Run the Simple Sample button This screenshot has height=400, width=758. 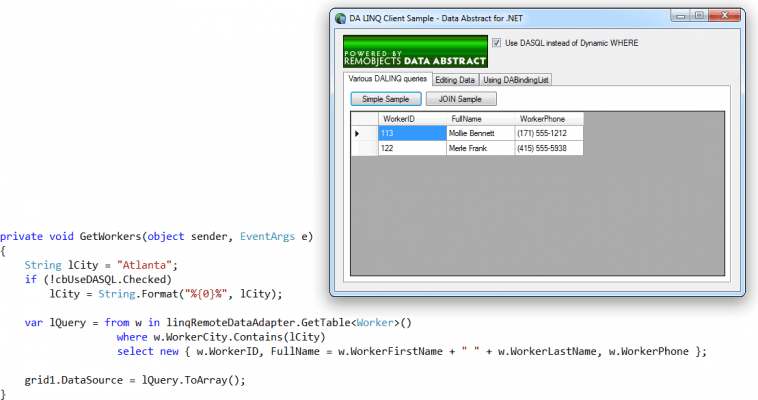(386, 99)
